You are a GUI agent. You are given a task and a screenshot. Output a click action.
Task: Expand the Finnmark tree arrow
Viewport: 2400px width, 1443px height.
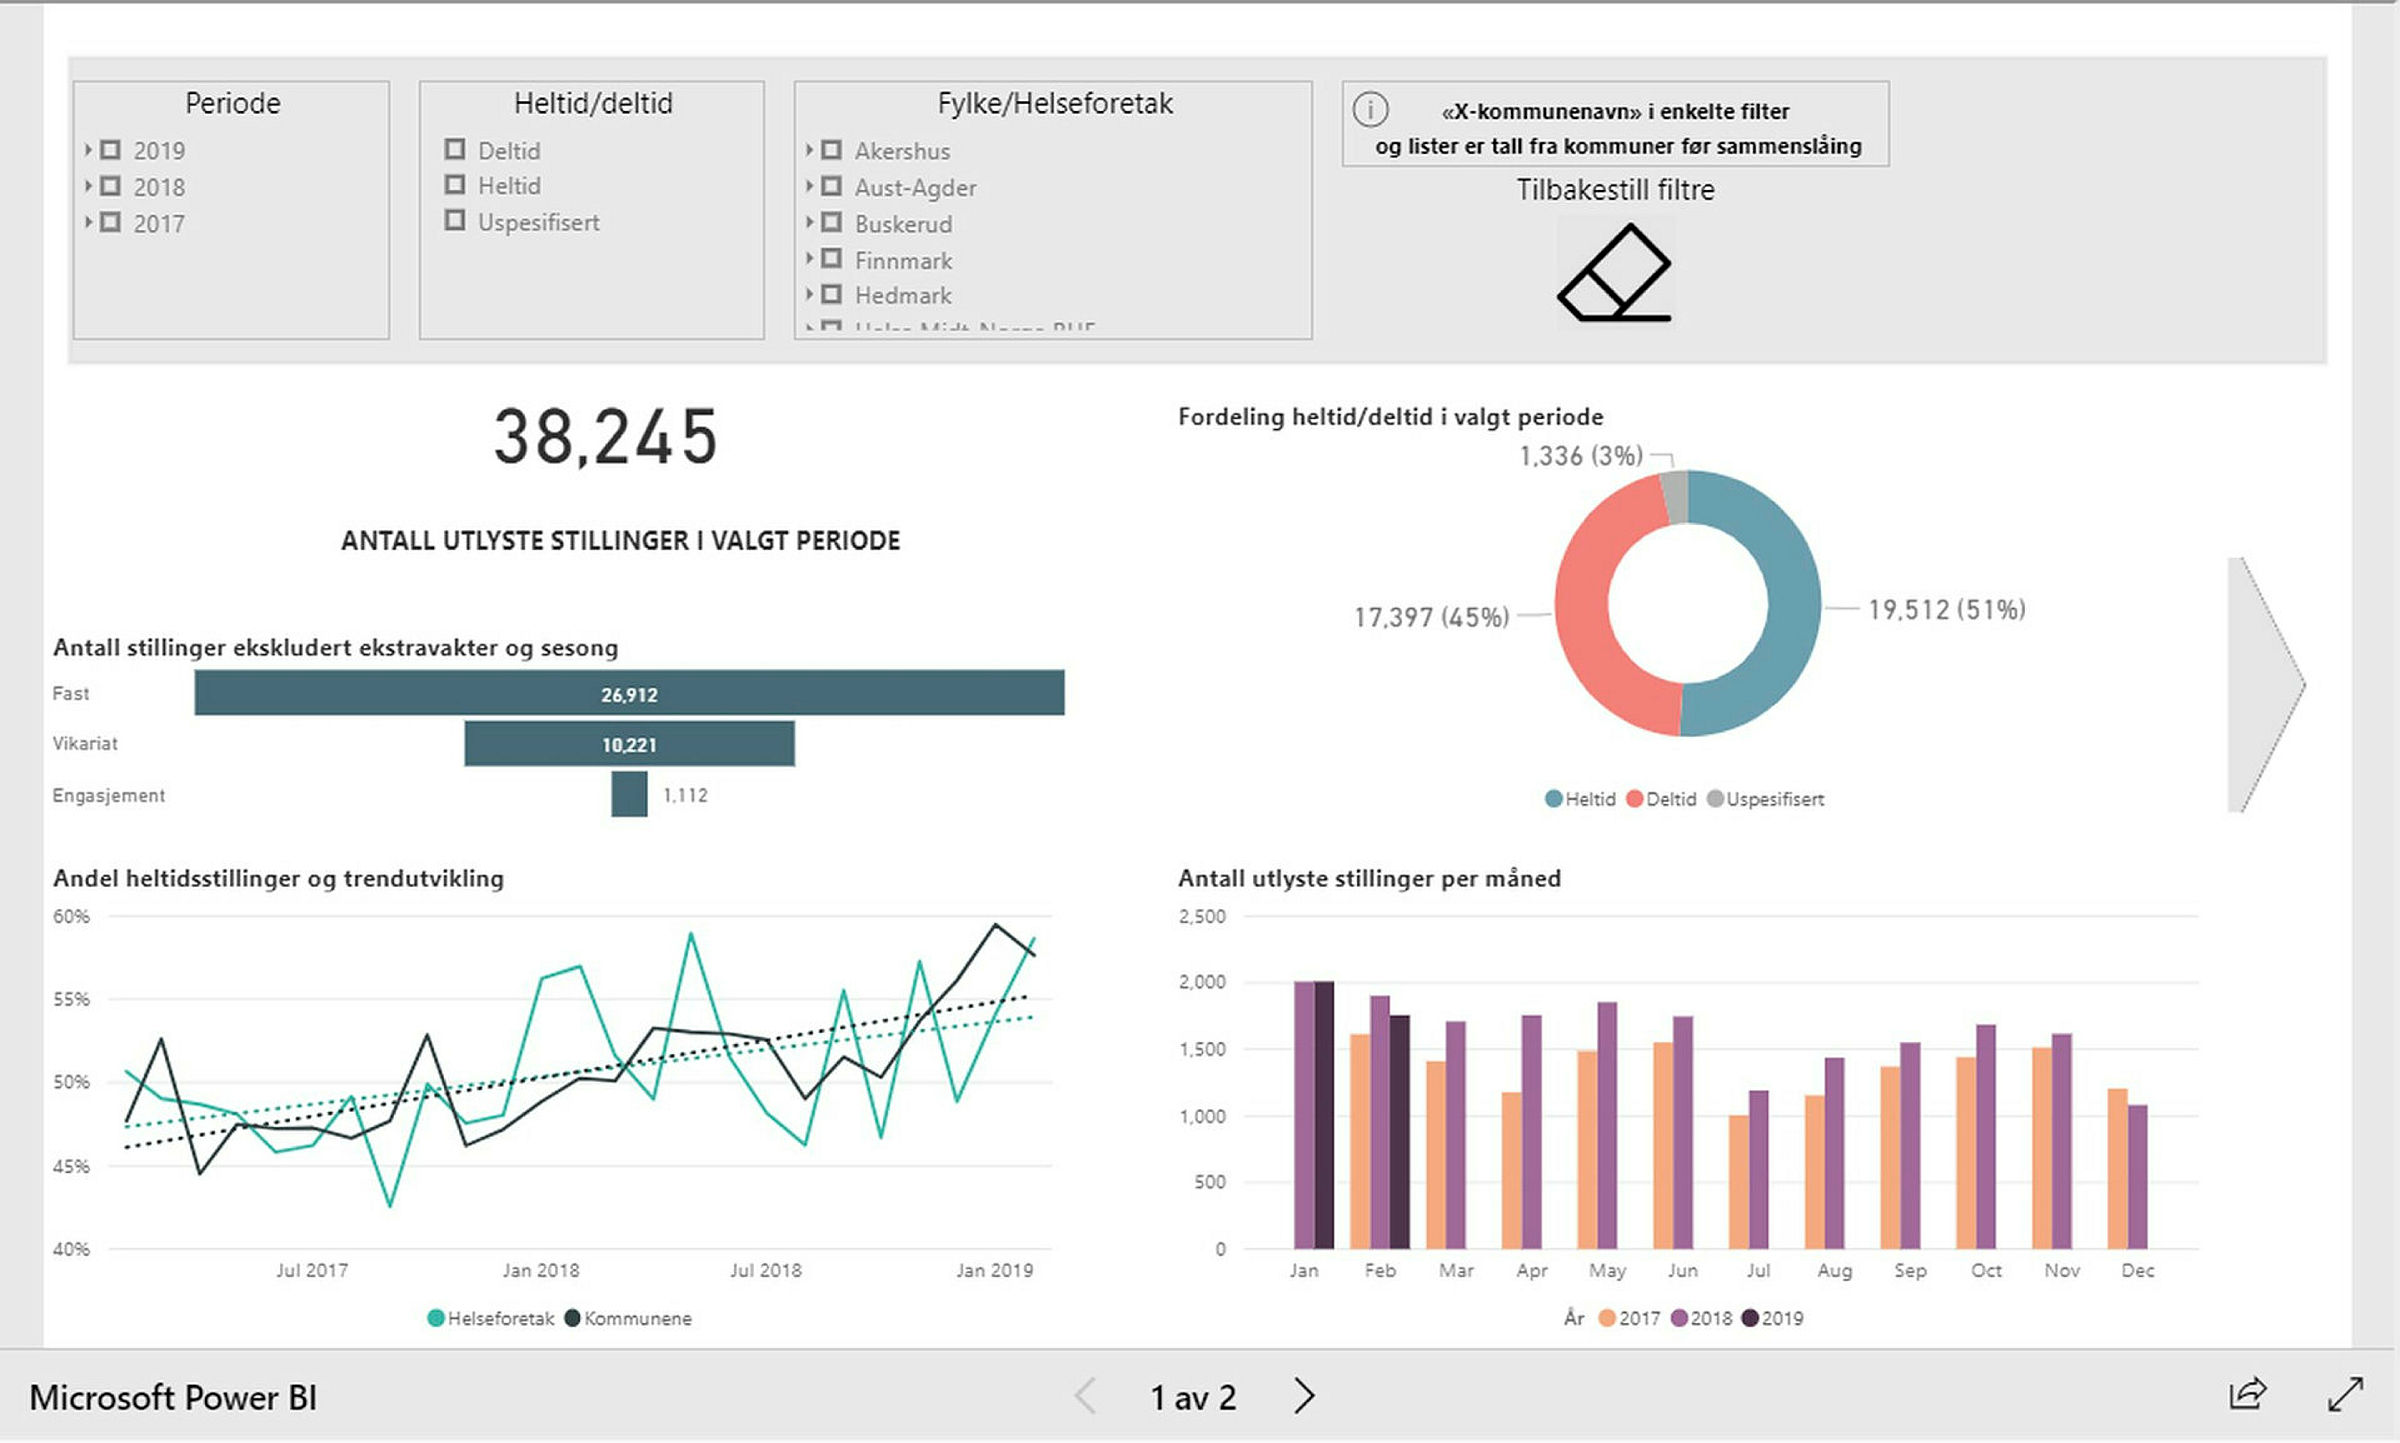coord(809,259)
